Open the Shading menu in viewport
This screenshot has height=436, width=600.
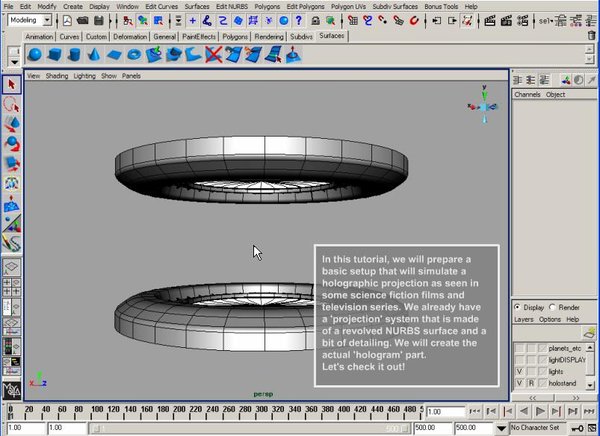[x=57, y=76]
